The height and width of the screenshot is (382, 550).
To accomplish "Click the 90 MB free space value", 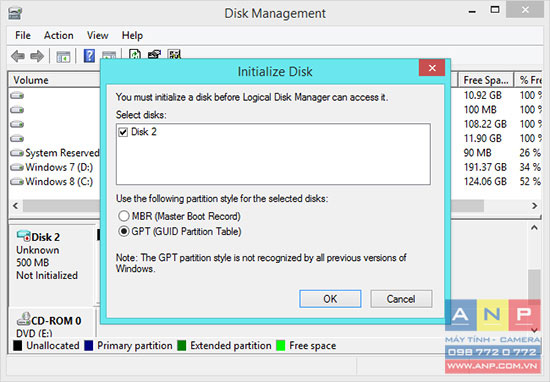I will [x=477, y=153].
